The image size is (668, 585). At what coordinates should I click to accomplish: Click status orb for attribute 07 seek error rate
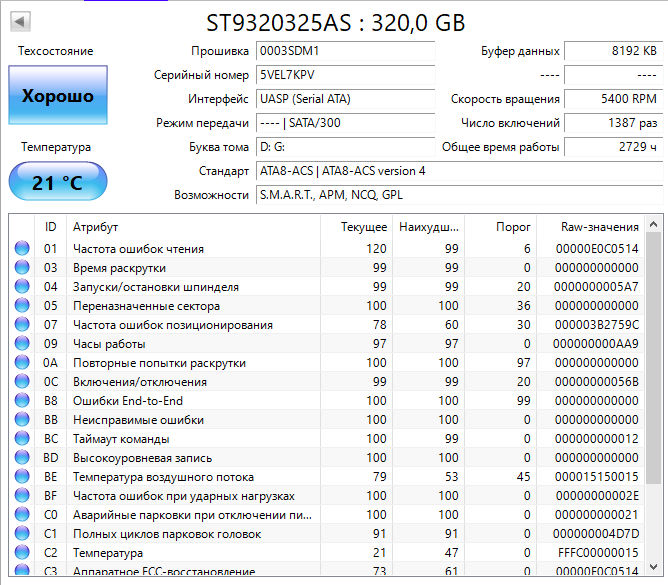click(x=22, y=325)
